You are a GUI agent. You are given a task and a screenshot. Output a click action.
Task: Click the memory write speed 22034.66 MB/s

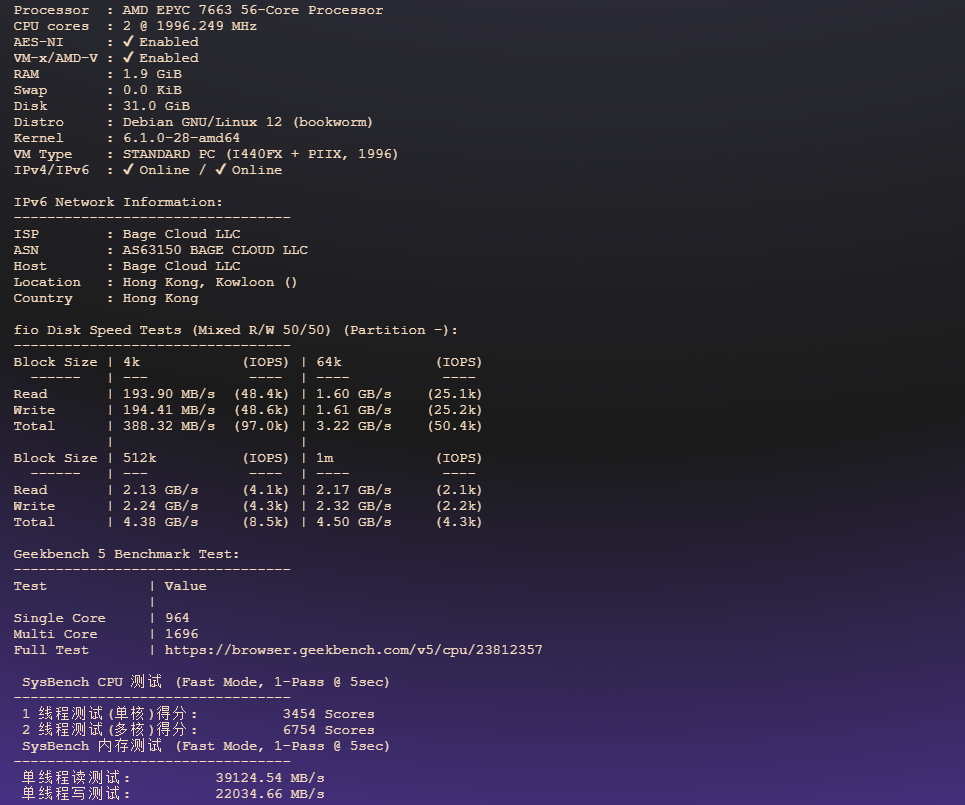click(270, 794)
